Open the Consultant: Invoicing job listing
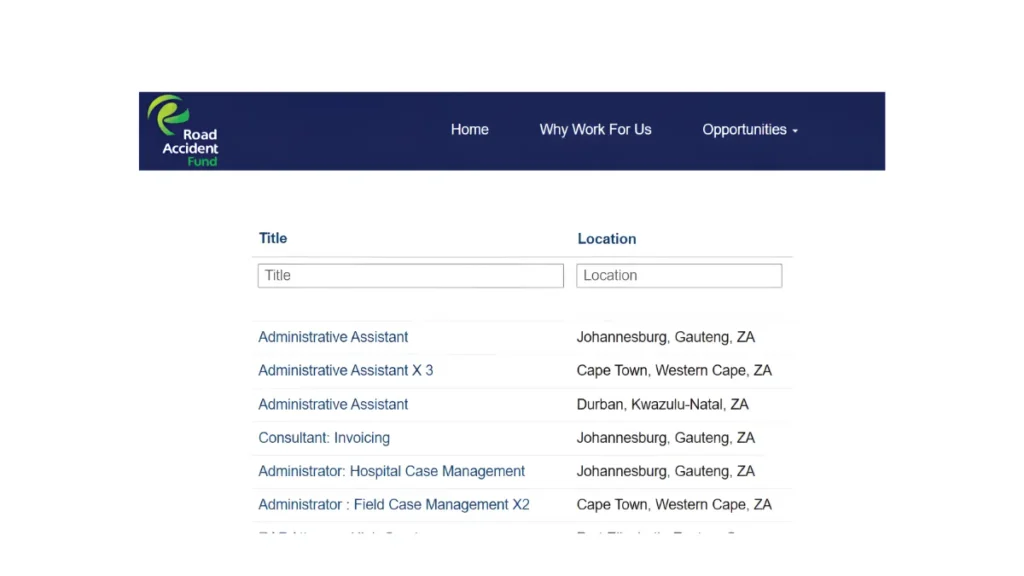Screen dimensions: 1024x576 point(324,438)
